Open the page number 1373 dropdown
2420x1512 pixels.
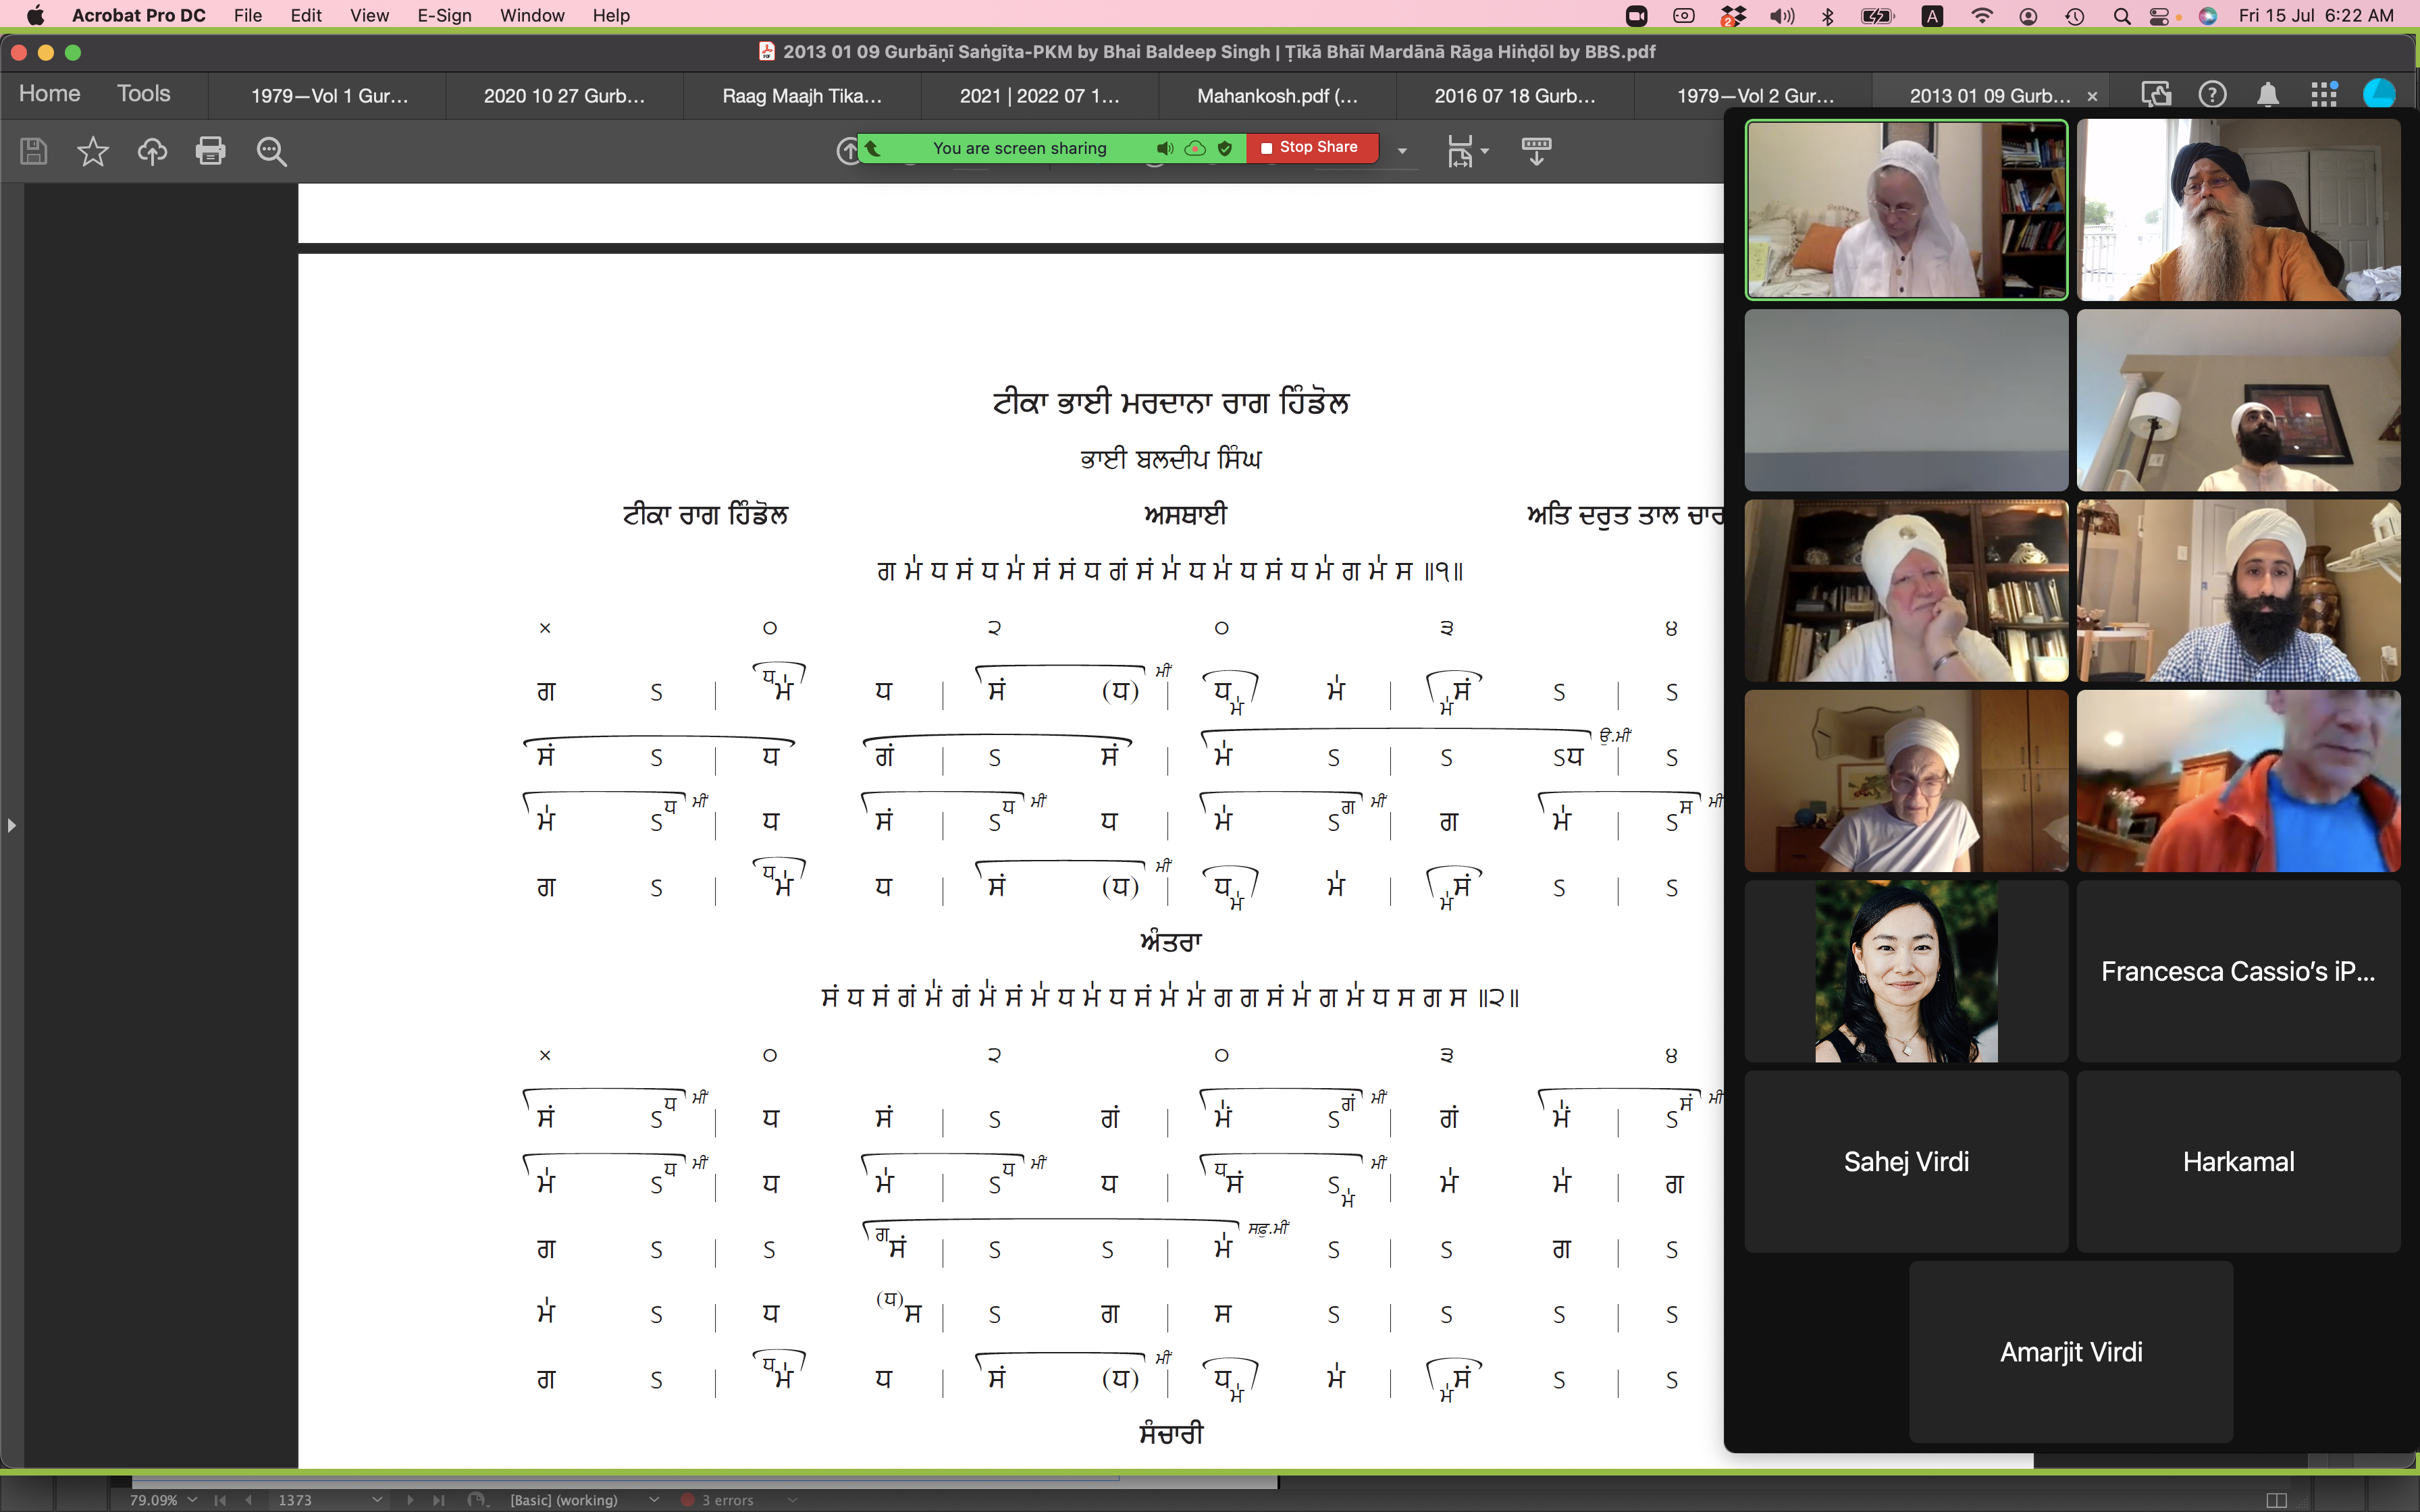[x=377, y=1499]
